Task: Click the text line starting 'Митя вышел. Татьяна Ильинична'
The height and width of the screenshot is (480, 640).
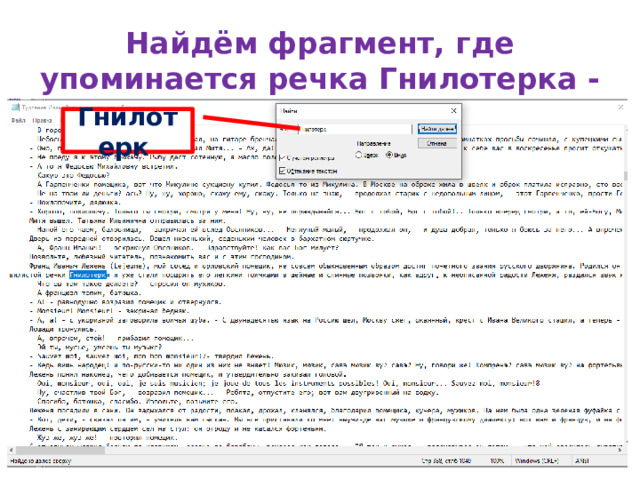Action: (127, 221)
